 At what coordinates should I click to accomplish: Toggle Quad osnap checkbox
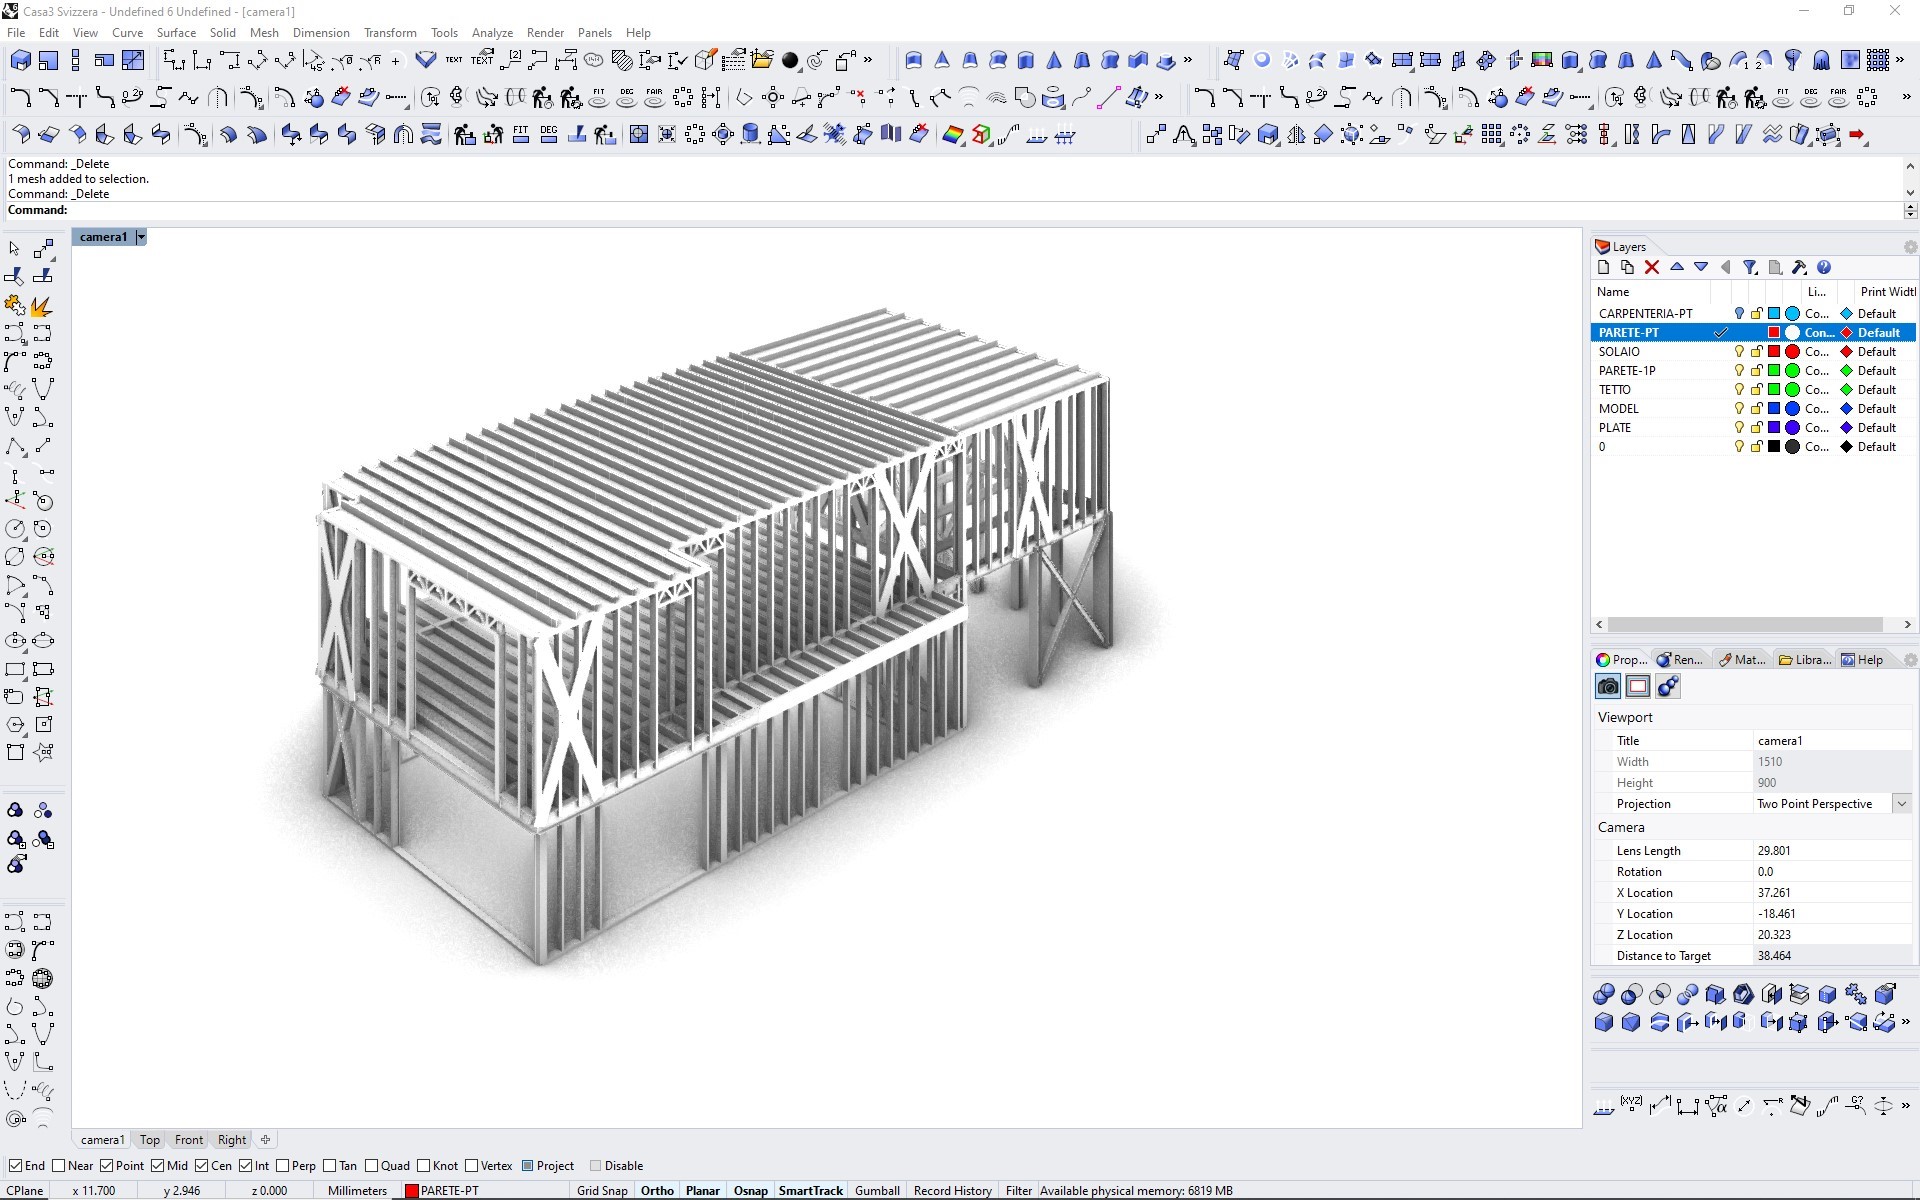click(x=371, y=1166)
